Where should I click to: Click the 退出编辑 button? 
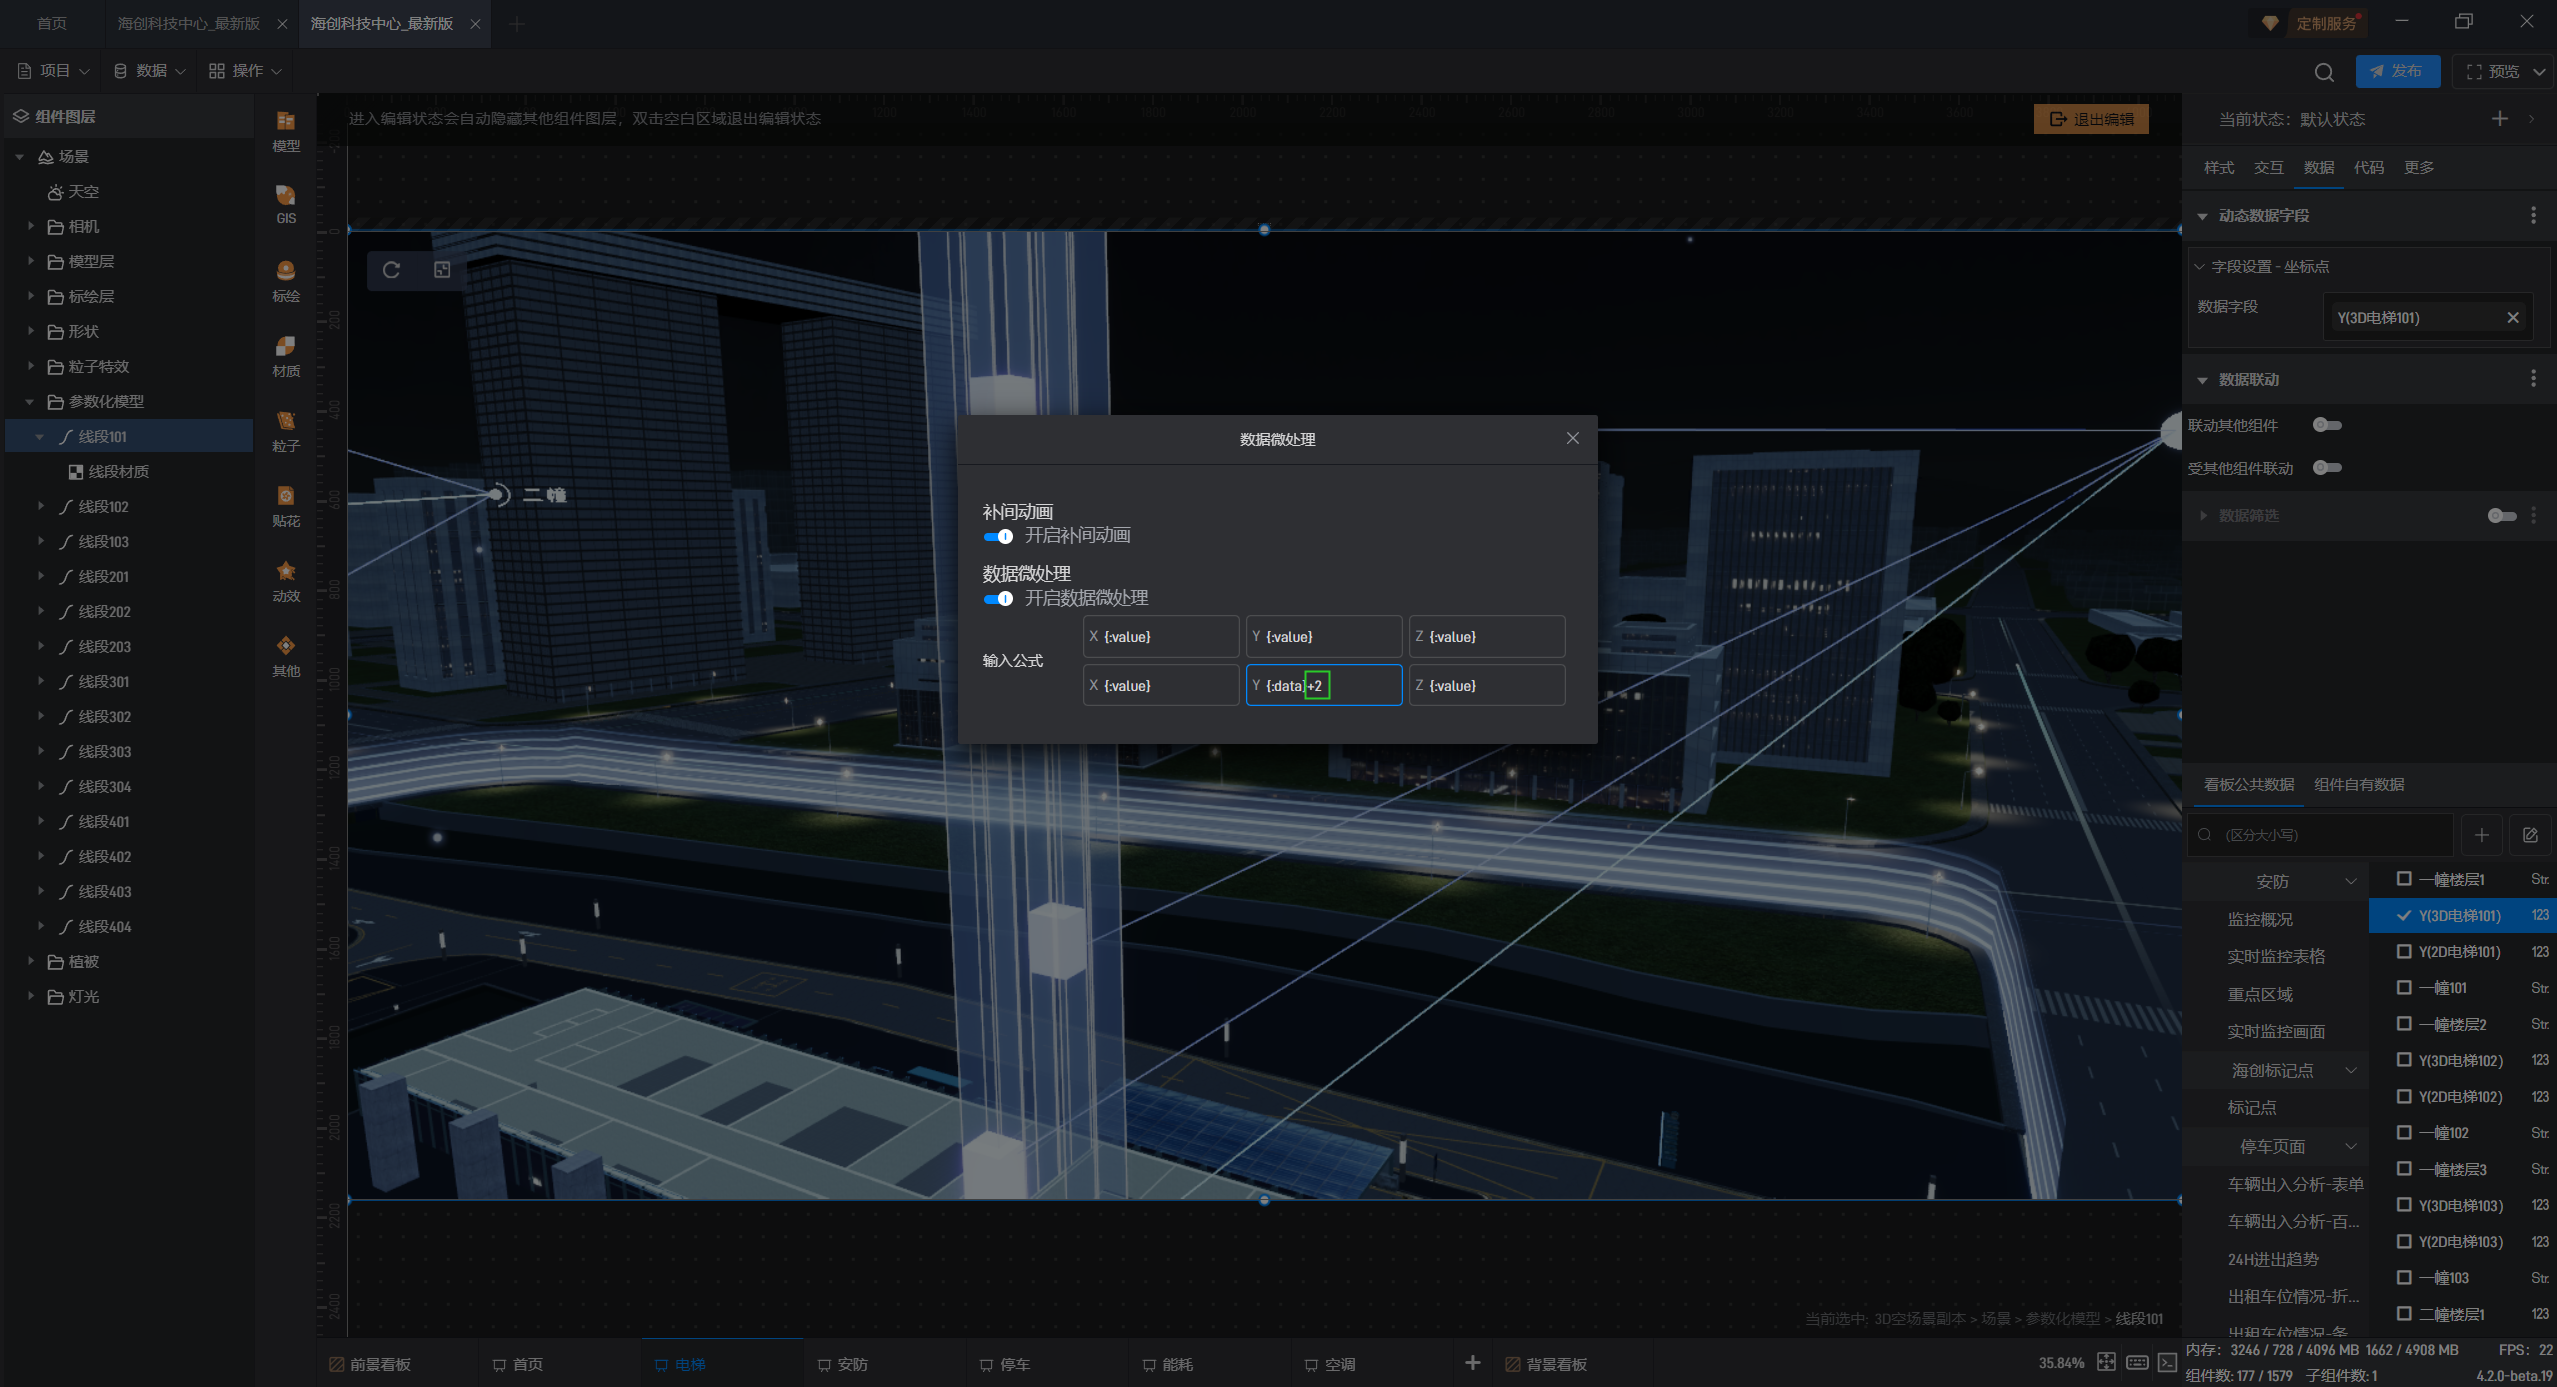tap(2091, 119)
